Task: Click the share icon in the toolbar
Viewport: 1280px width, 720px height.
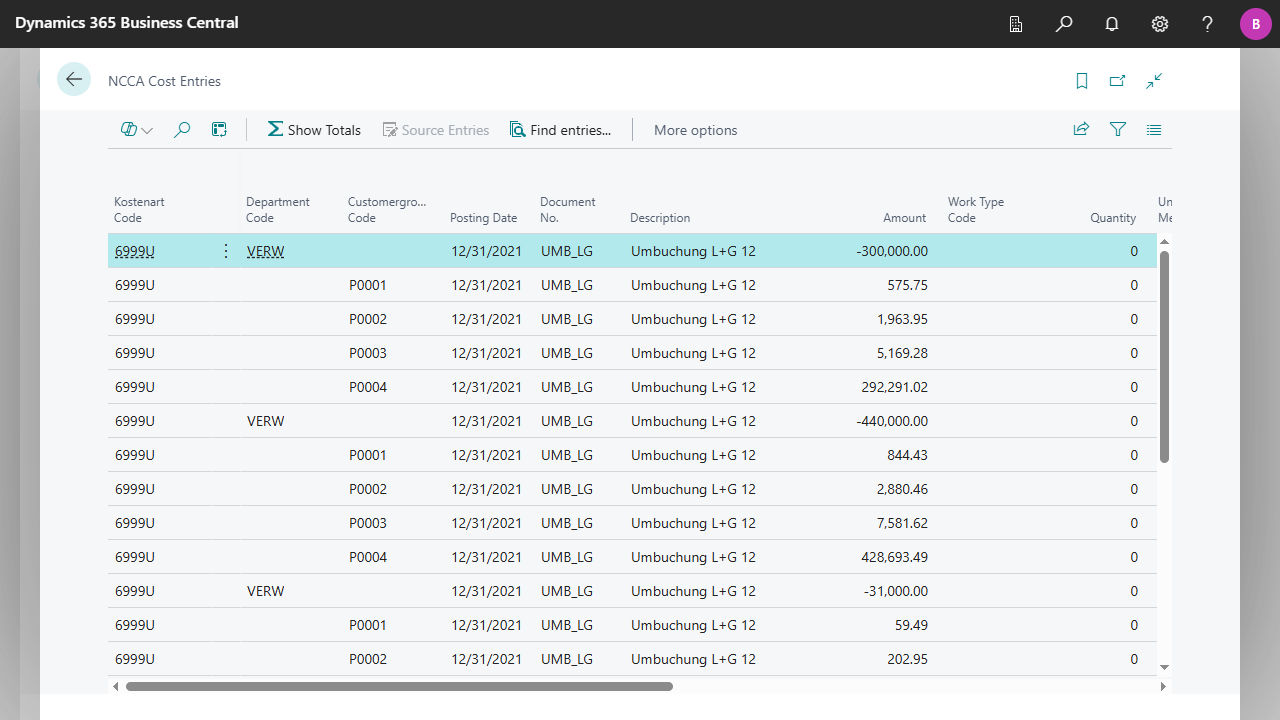Action: point(1081,129)
